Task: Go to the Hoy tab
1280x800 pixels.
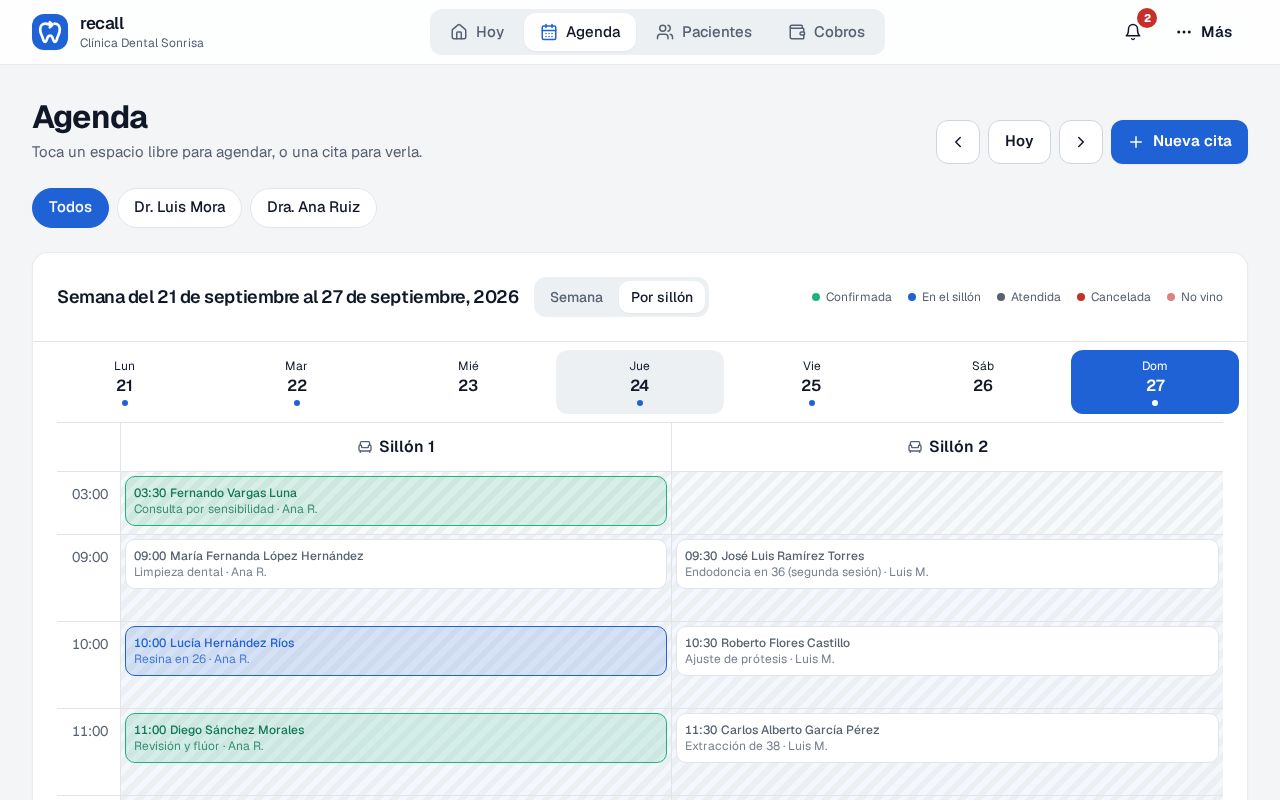Action: click(x=477, y=32)
